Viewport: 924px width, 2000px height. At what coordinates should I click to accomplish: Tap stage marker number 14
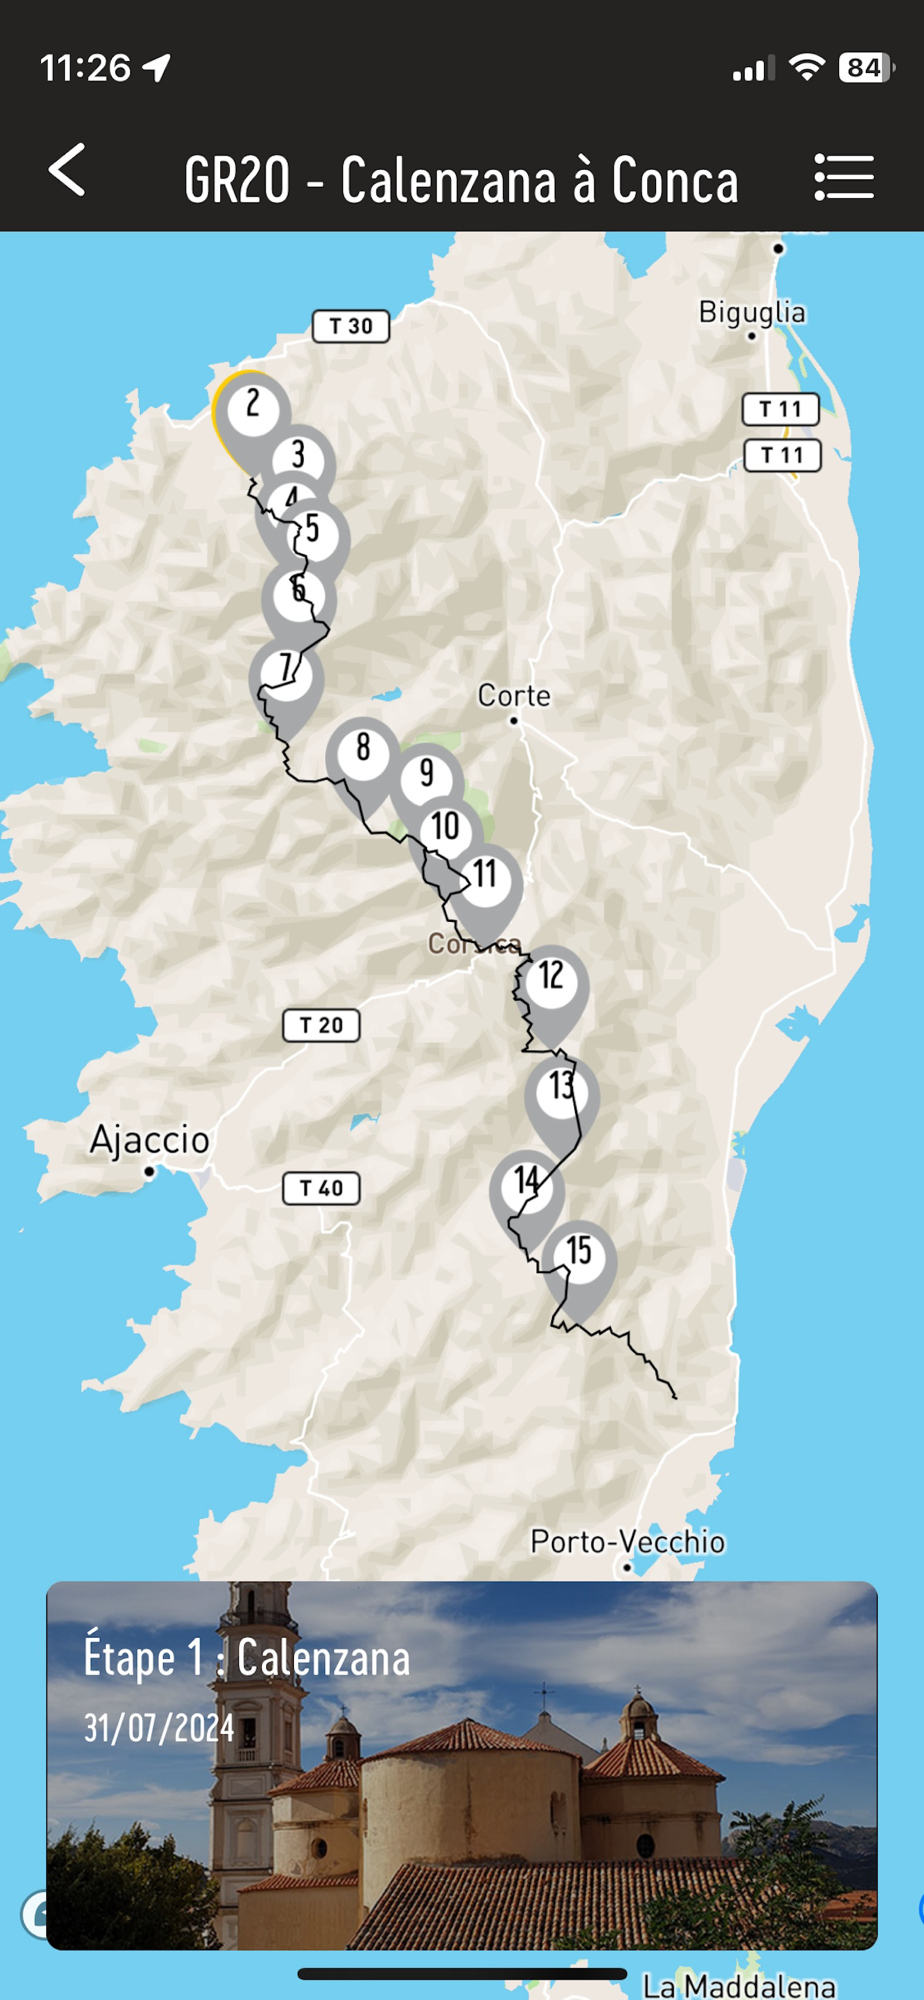tap(527, 1182)
